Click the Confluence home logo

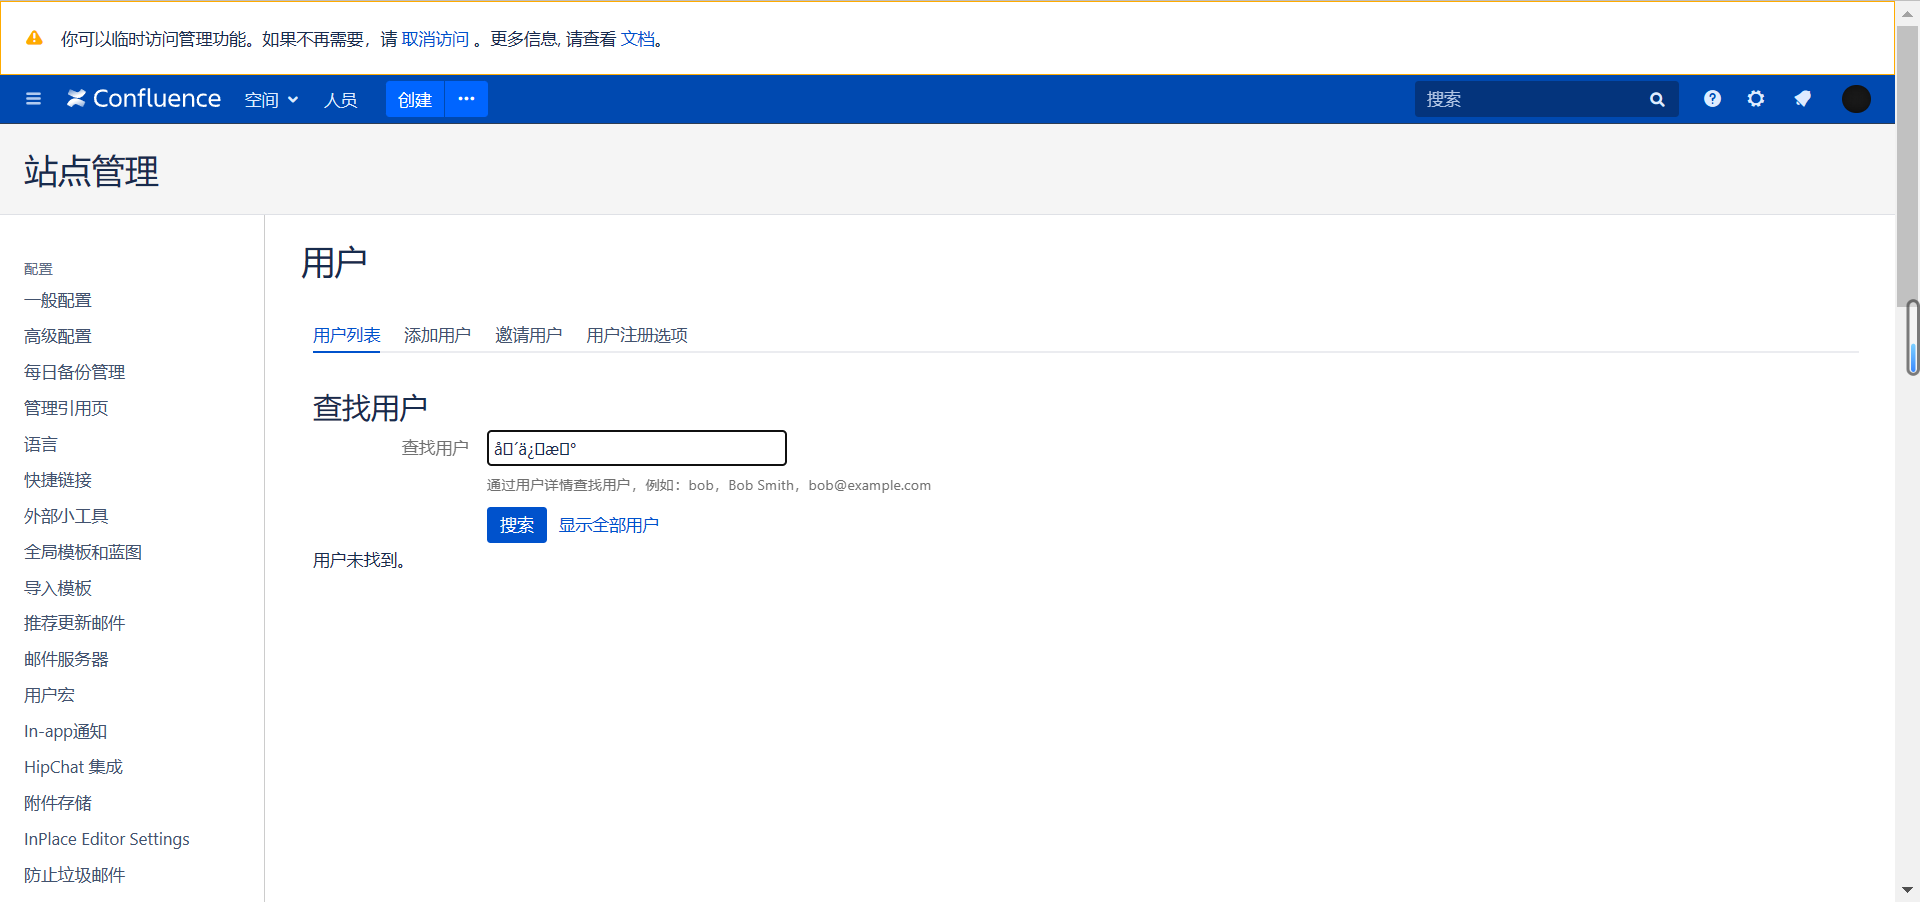[x=143, y=99]
